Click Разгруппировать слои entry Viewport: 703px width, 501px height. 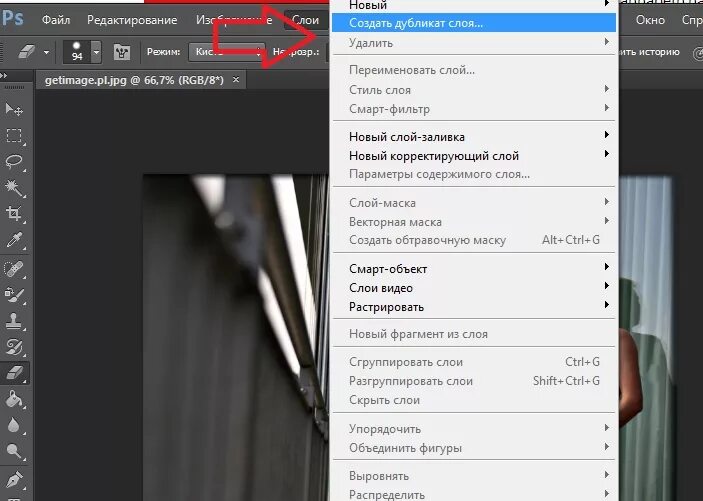474,381
